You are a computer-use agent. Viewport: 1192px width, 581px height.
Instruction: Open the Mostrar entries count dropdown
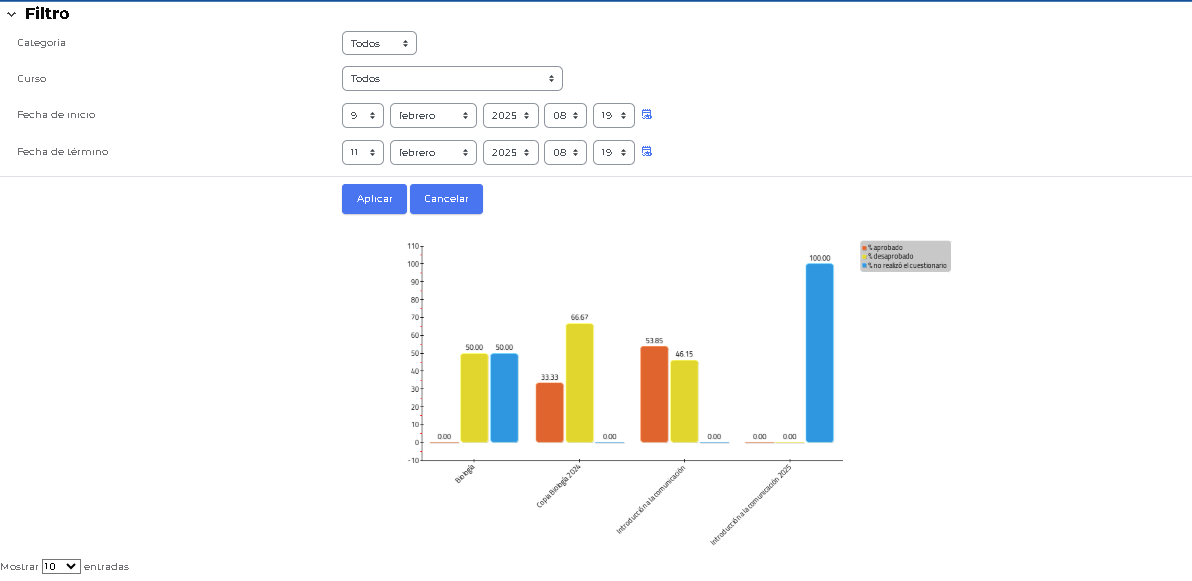(x=61, y=566)
